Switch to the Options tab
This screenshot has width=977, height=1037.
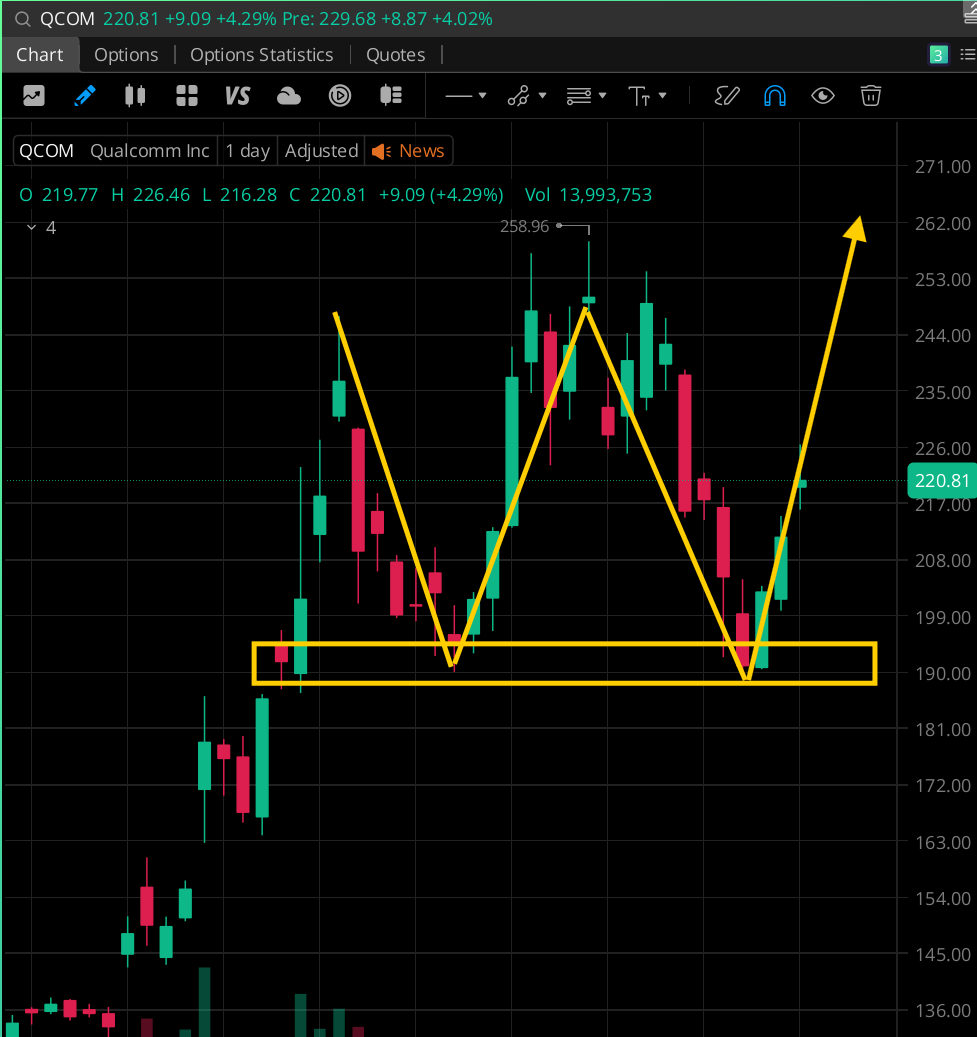126,55
